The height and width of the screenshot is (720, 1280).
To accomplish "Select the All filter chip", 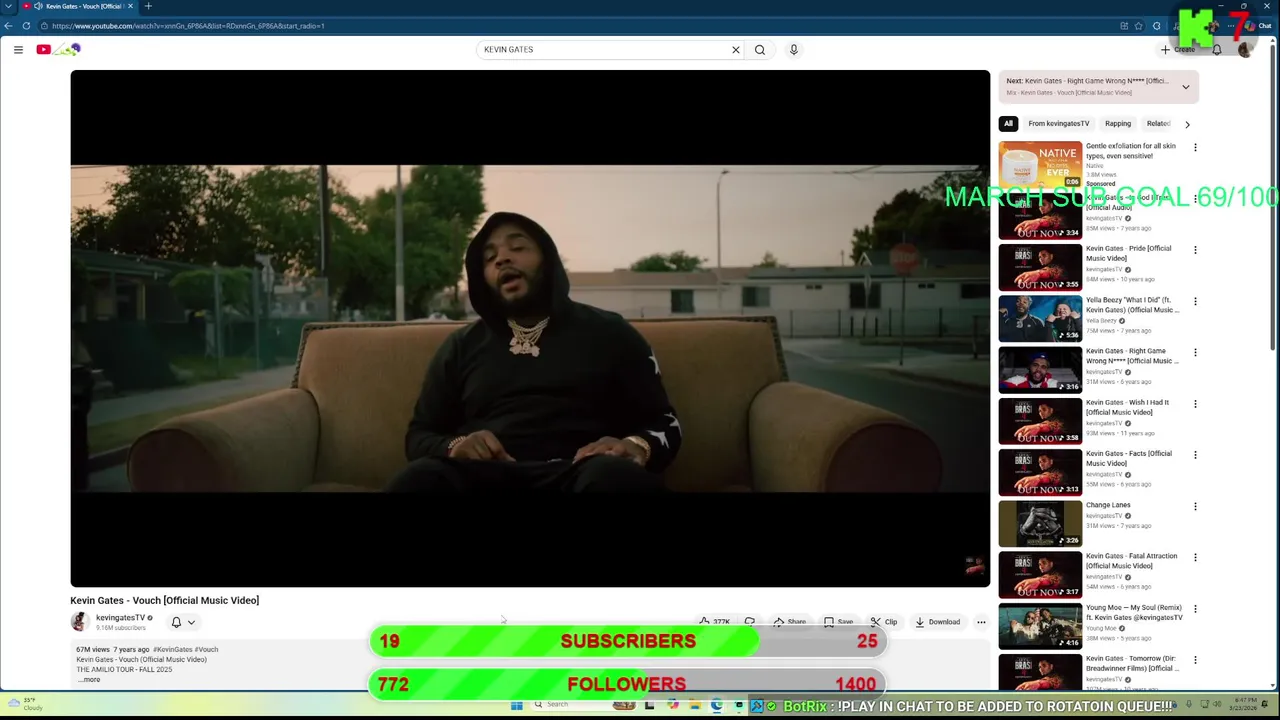I will [1008, 124].
